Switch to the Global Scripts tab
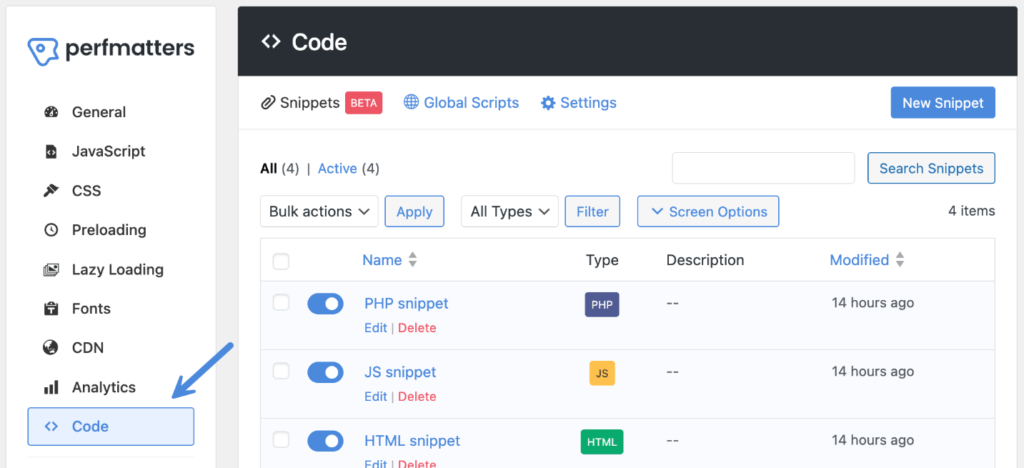 [461, 102]
